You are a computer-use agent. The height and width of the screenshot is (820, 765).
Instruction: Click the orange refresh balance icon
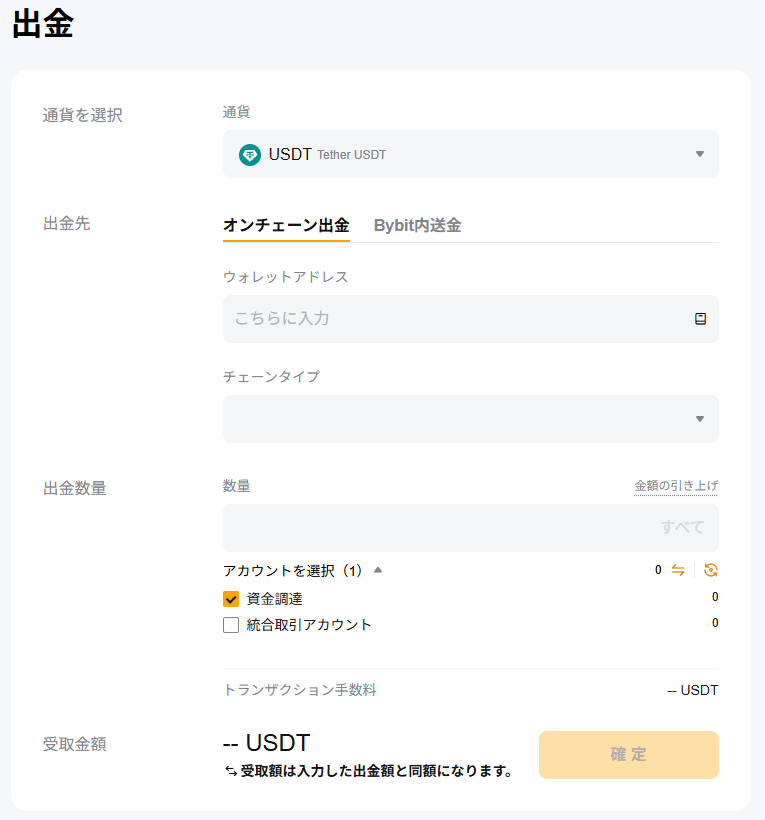coord(710,570)
